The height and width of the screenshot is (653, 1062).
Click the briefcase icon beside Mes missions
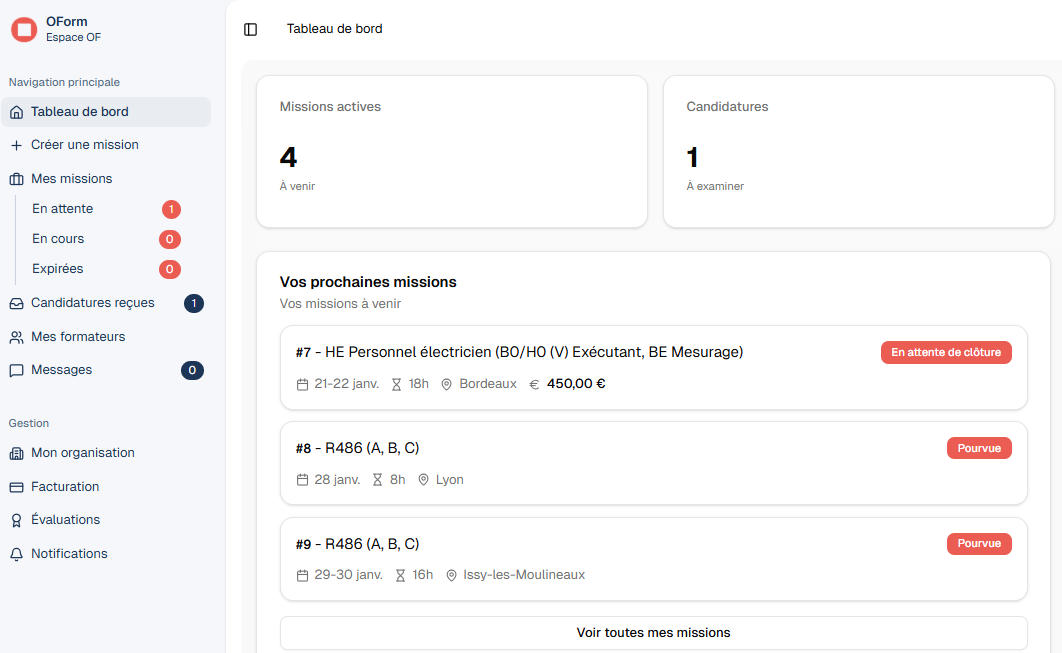point(16,179)
